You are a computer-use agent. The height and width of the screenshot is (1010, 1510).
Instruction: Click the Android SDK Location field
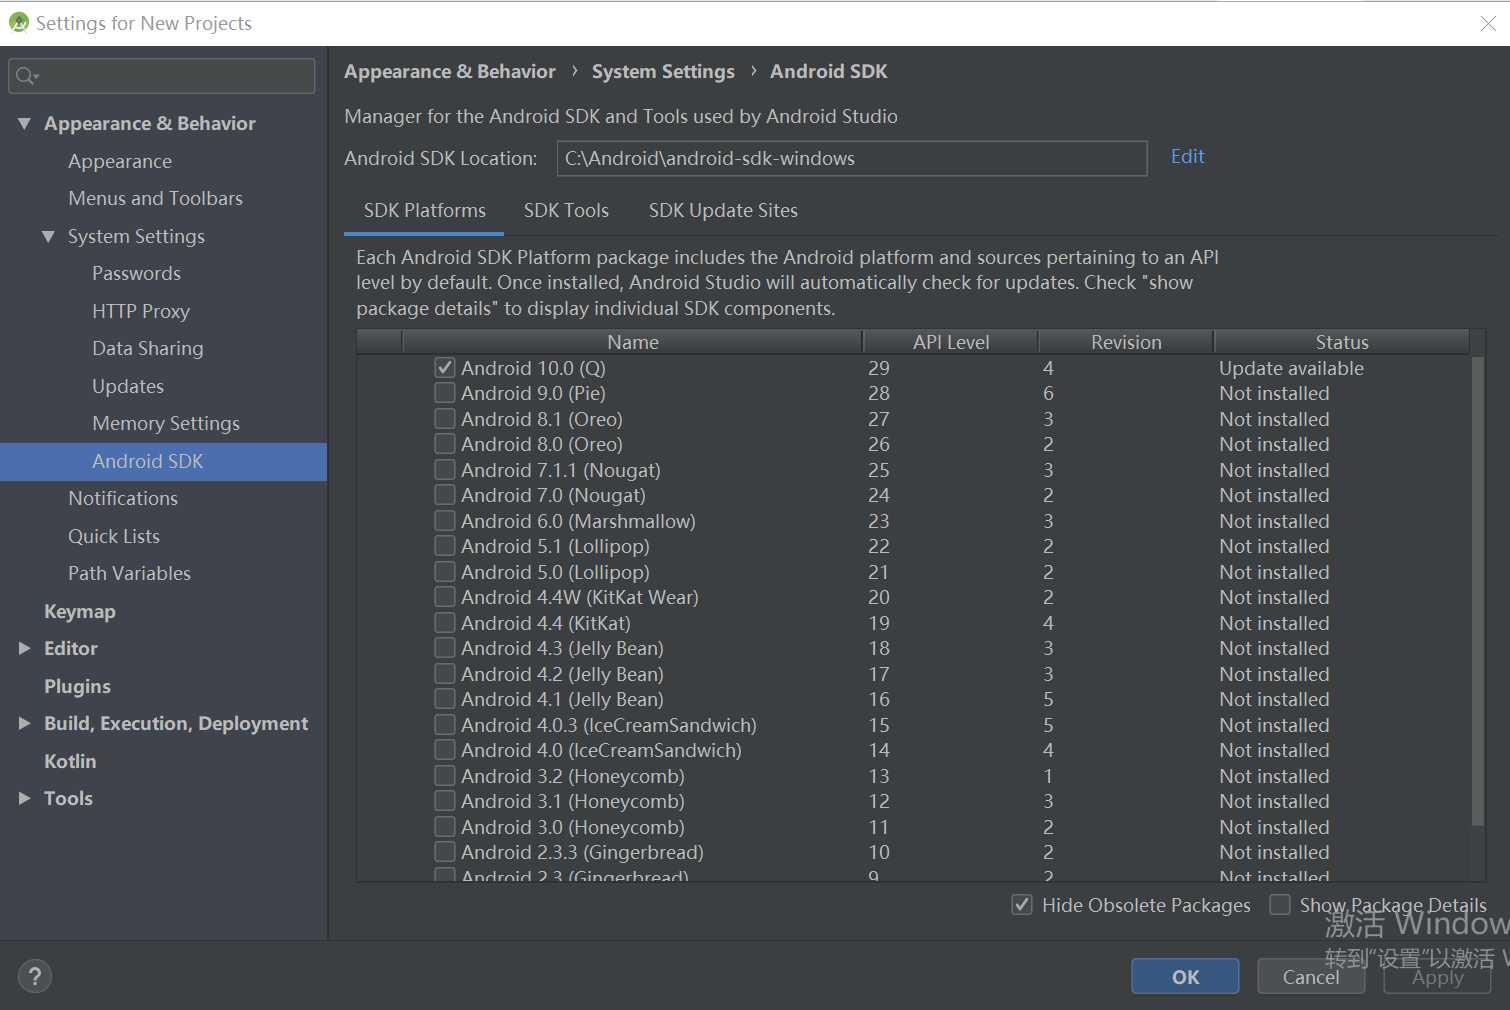tap(852, 158)
